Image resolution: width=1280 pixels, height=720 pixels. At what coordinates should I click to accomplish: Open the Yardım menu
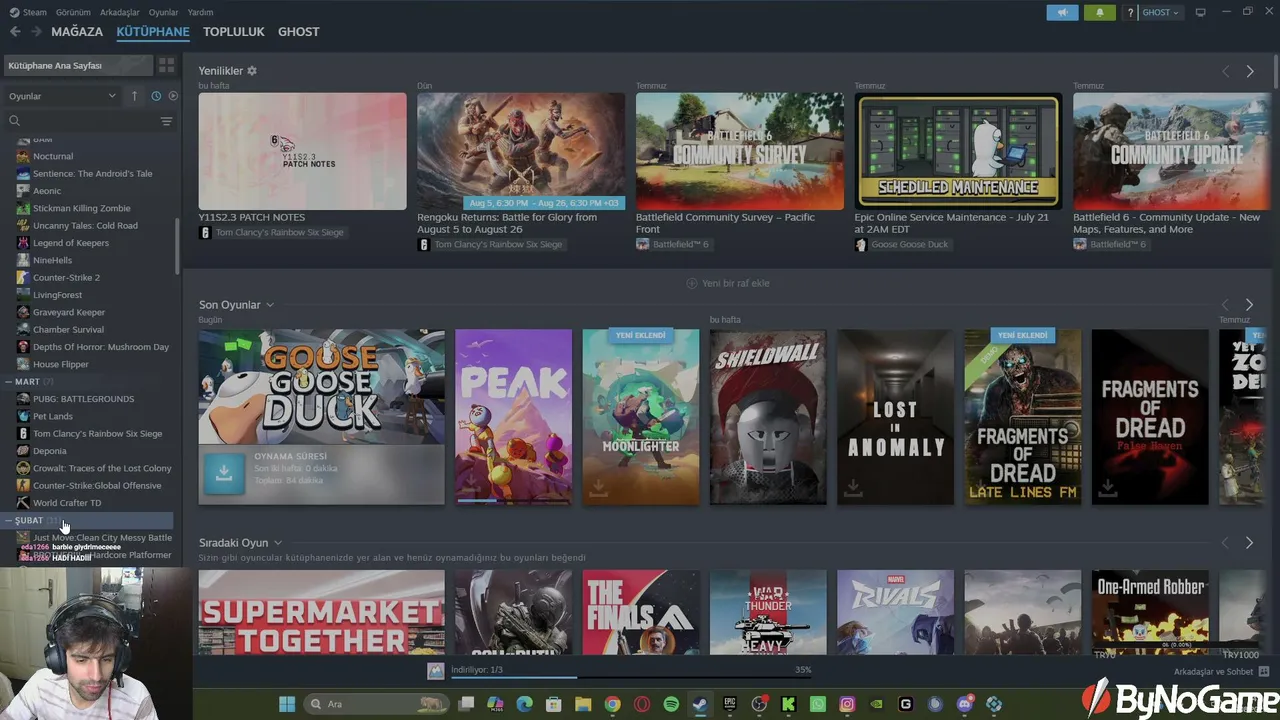coord(201,12)
